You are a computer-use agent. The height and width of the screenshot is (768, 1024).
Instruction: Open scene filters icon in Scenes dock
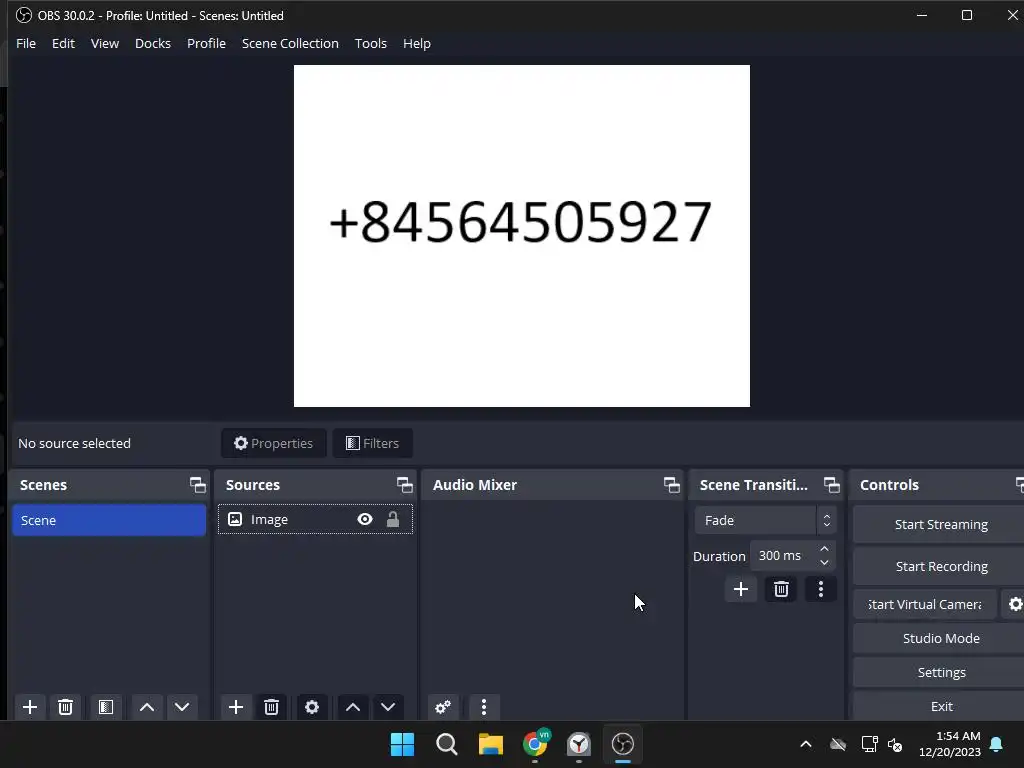pos(106,707)
